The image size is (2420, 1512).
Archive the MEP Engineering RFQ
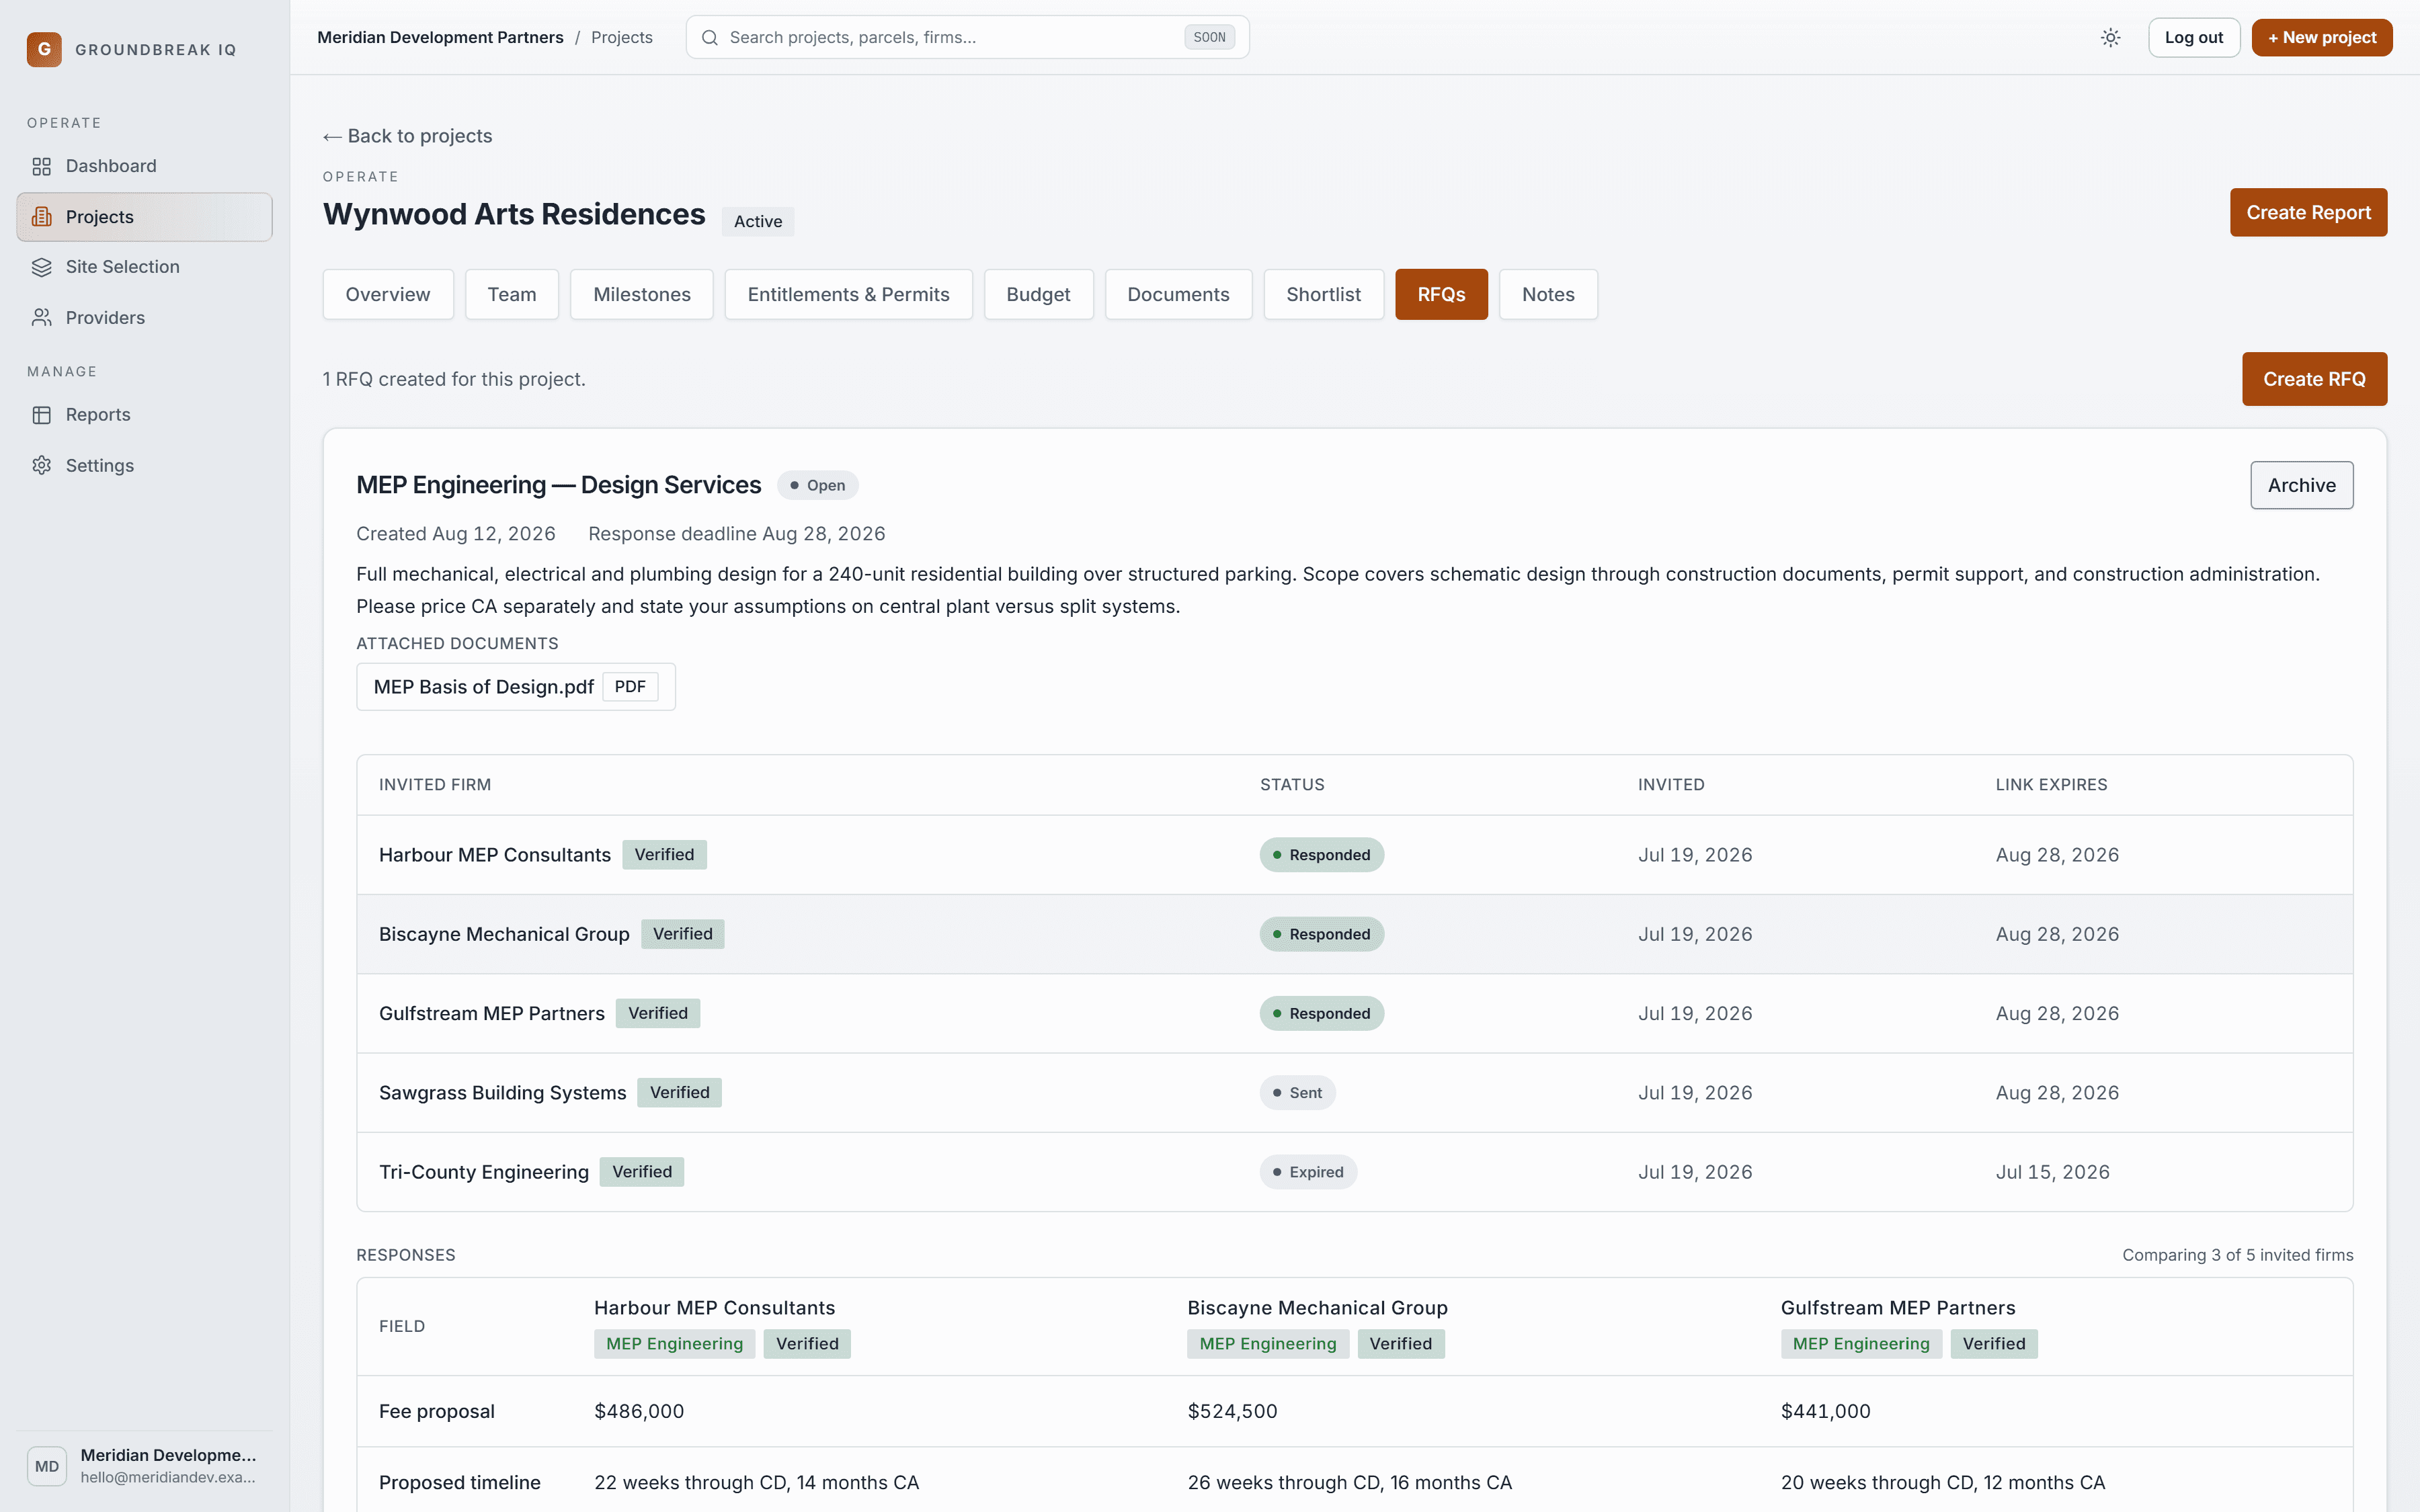click(x=2301, y=486)
